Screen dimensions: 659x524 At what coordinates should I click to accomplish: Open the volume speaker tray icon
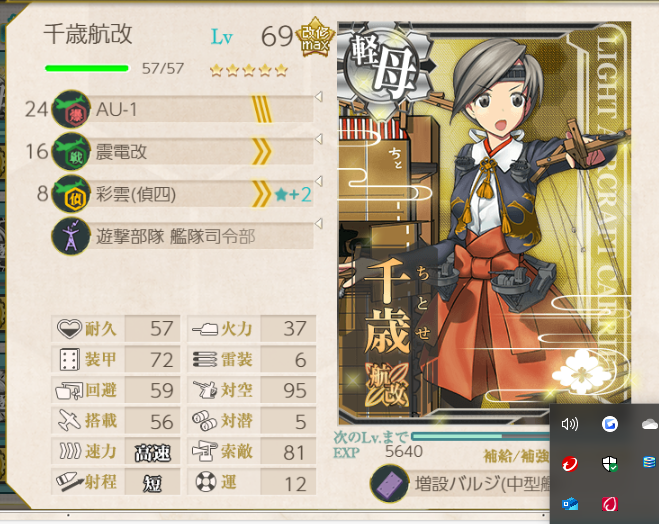[569, 424]
